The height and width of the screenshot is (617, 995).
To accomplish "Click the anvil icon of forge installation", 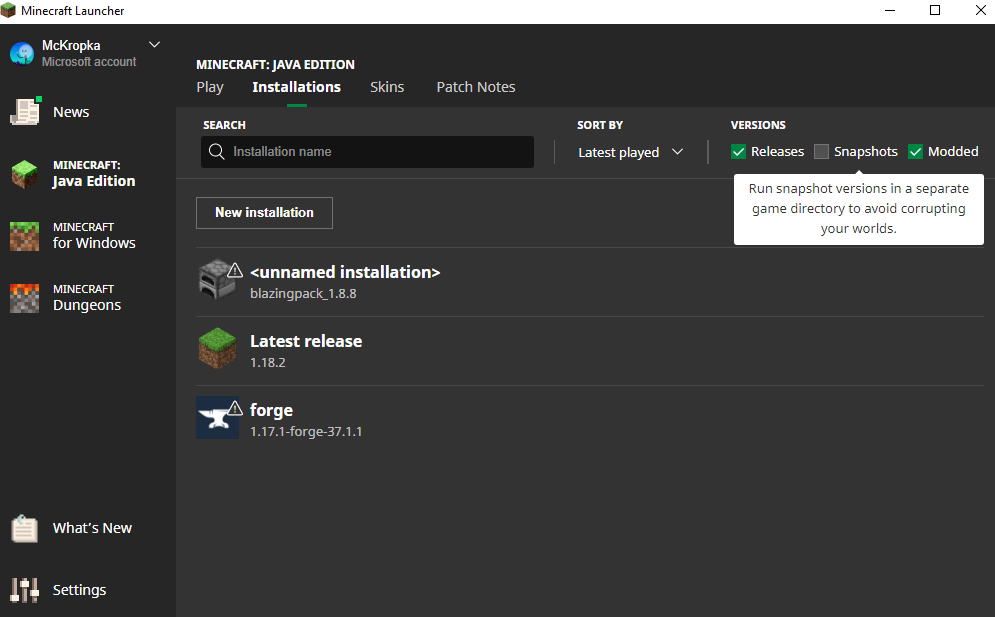I will (x=216, y=418).
